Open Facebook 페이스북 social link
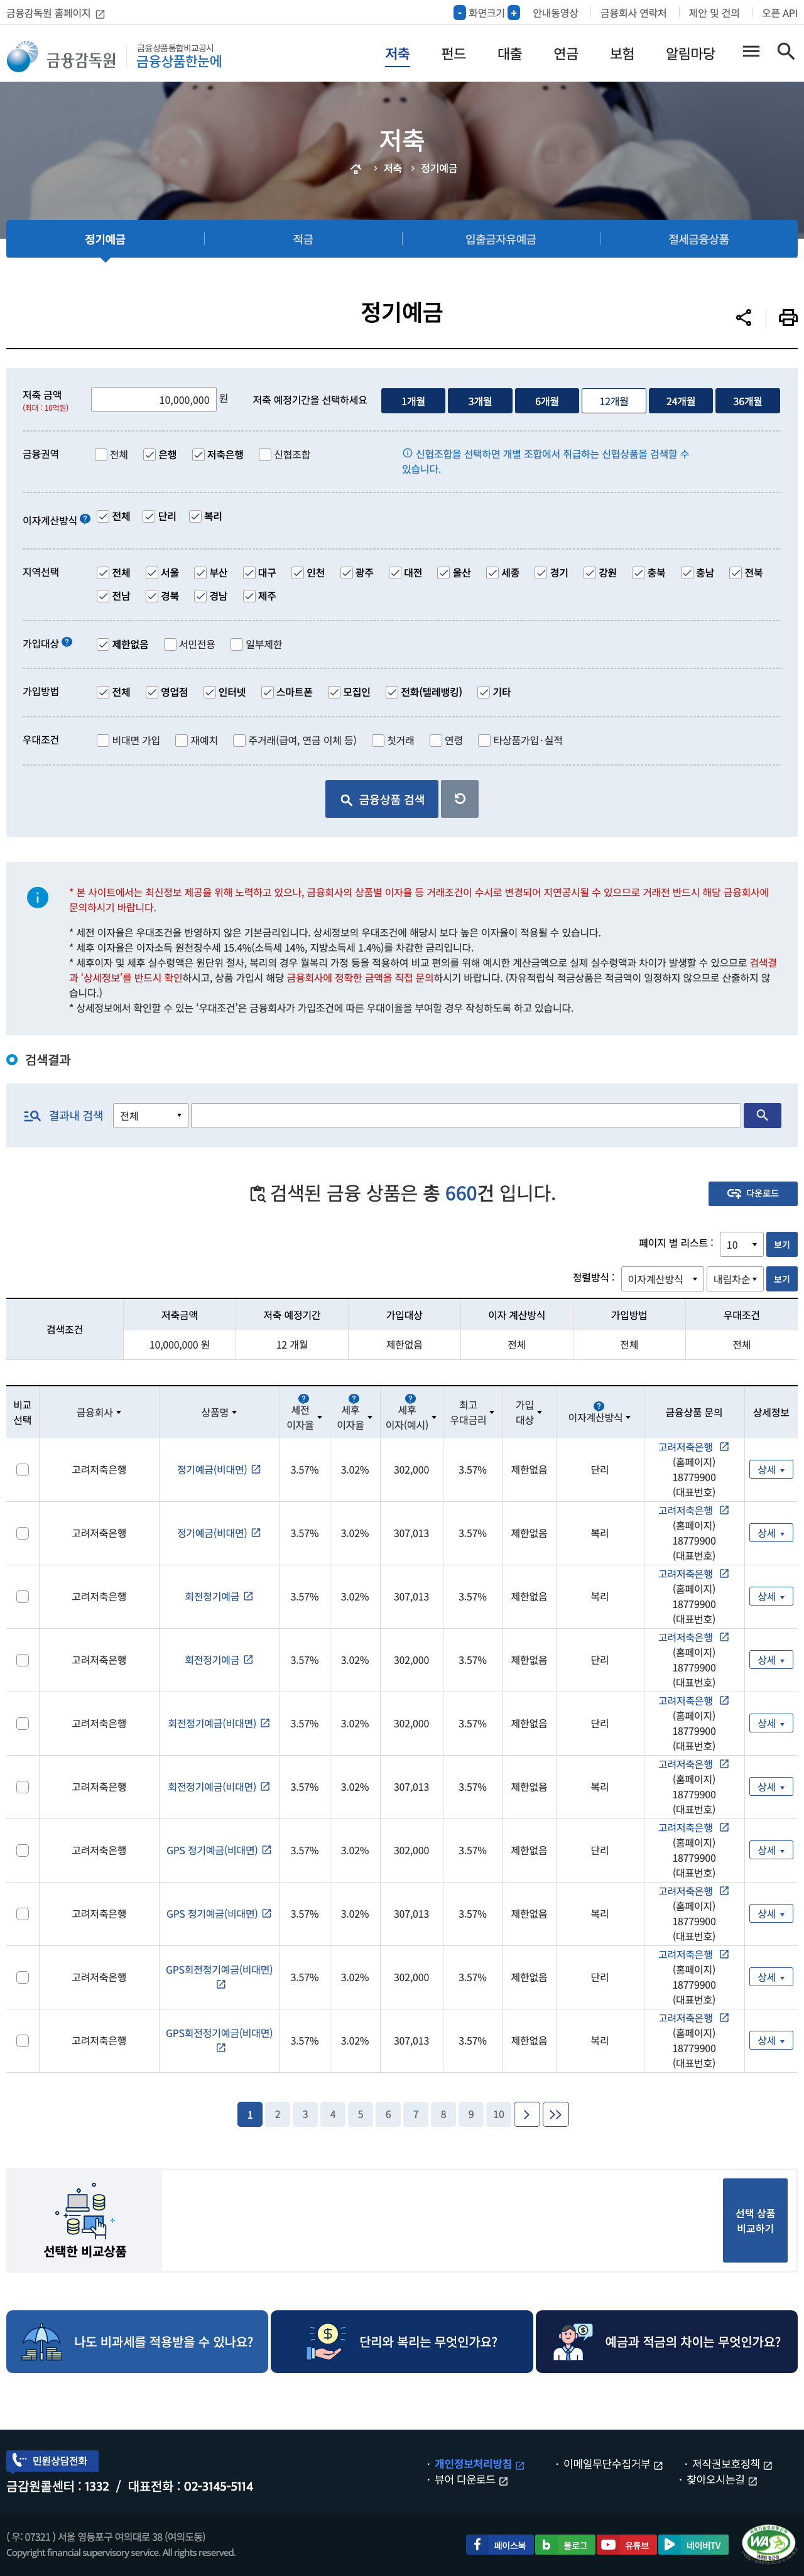The width and height of the screenshot is (804, 2576). pyautogui.click(x=499, y=2545)
